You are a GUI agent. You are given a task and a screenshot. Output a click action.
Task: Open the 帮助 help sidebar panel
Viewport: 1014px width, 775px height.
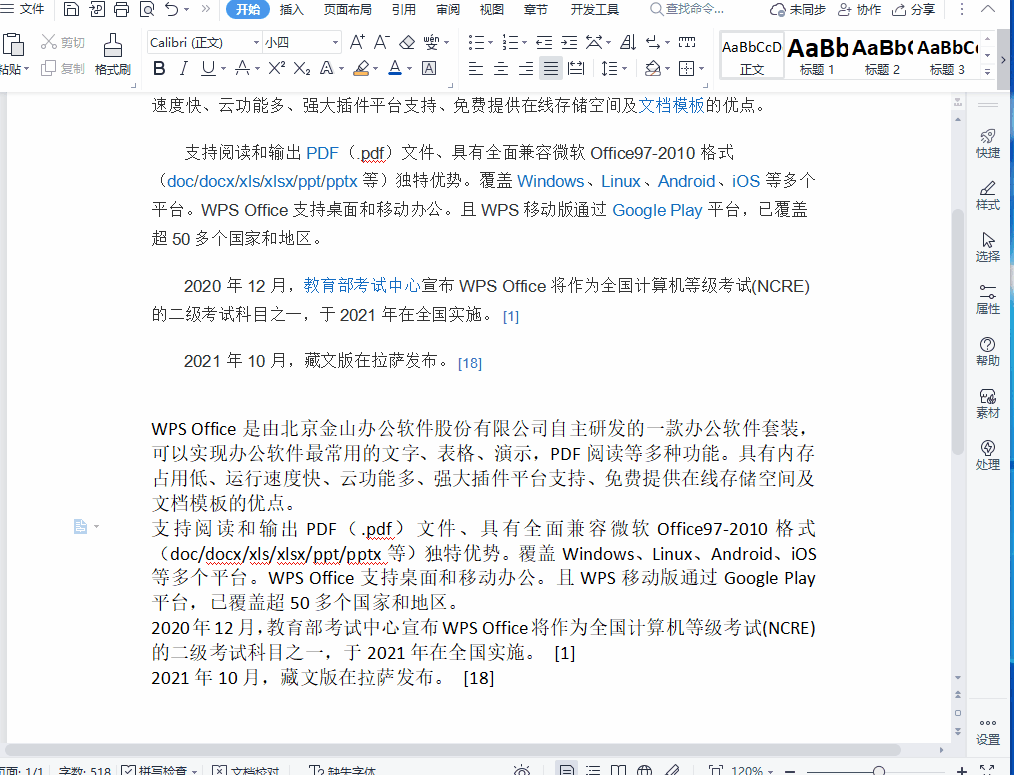(x=987, y=351)
